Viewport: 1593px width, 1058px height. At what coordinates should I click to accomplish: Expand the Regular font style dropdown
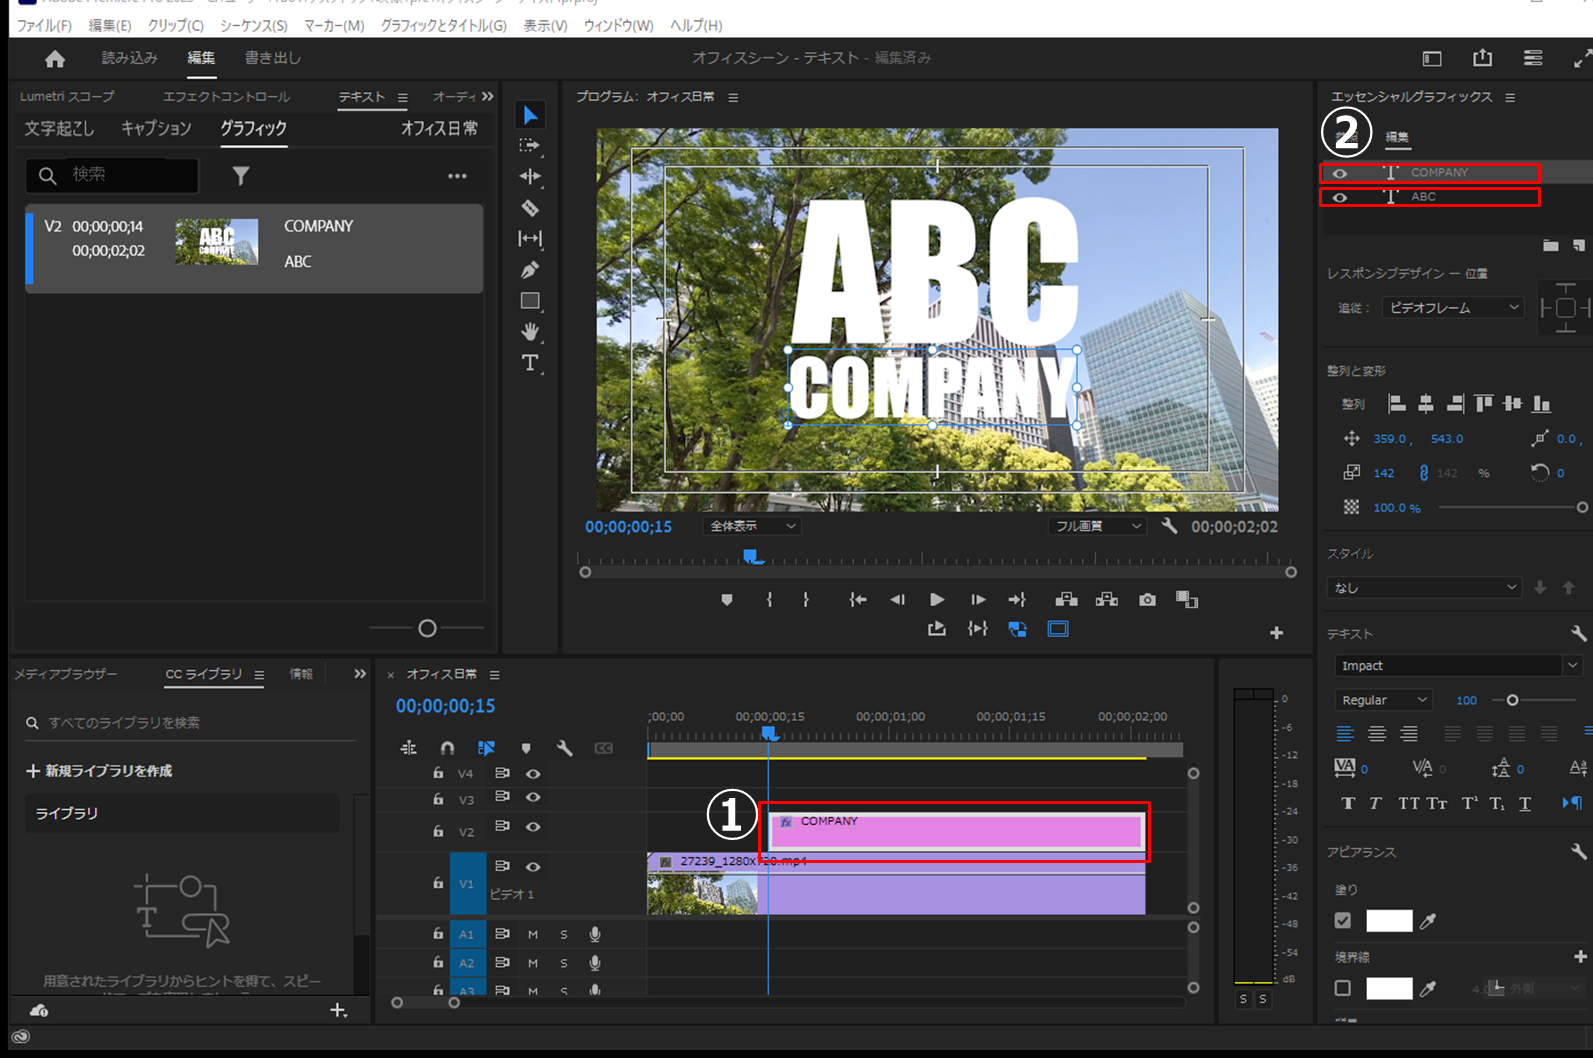pyautogui.click(x=1384, y=700)
